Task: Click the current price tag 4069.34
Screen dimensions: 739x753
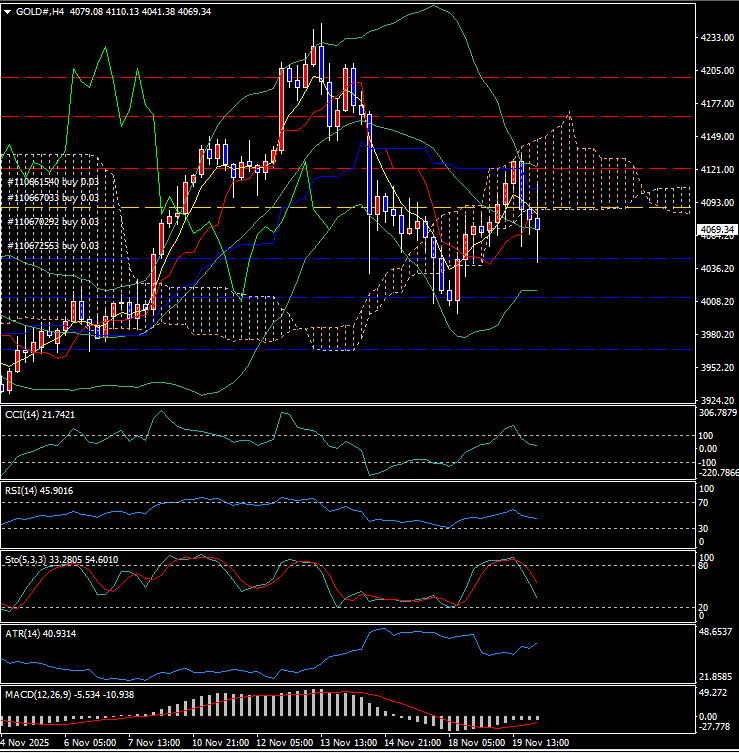Action: coord(714,229)
